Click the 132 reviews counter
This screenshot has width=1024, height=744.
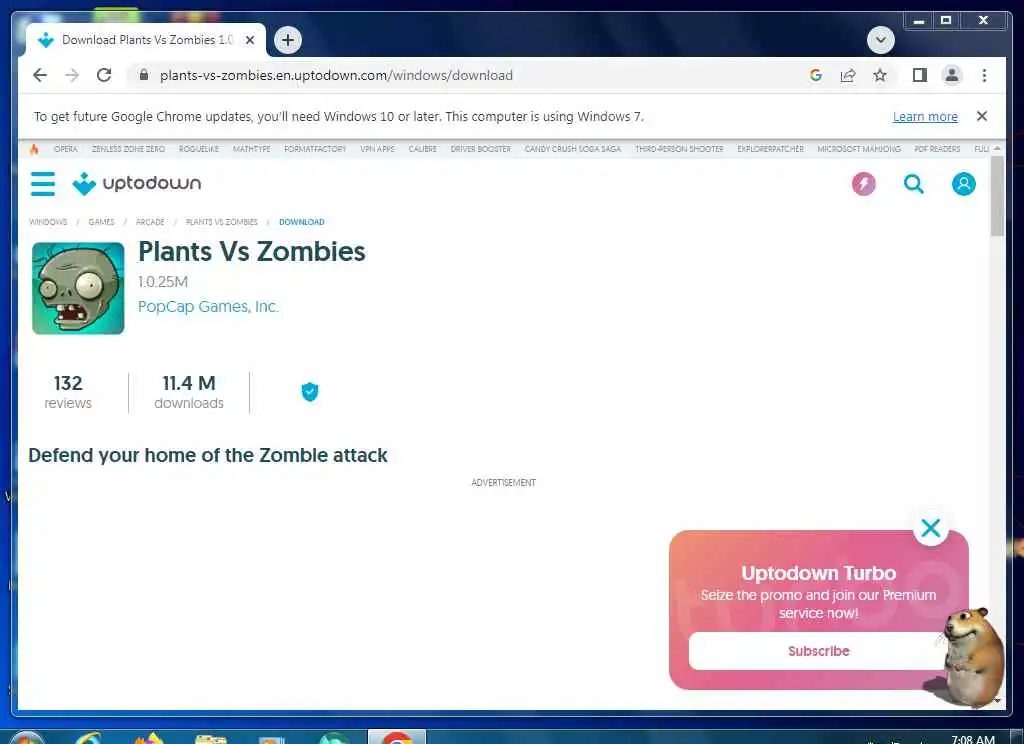click(68, 392)
